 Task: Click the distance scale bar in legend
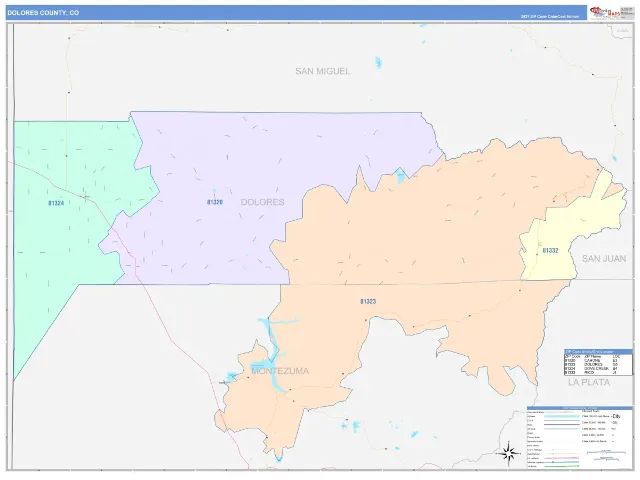[x=606, y=452]
